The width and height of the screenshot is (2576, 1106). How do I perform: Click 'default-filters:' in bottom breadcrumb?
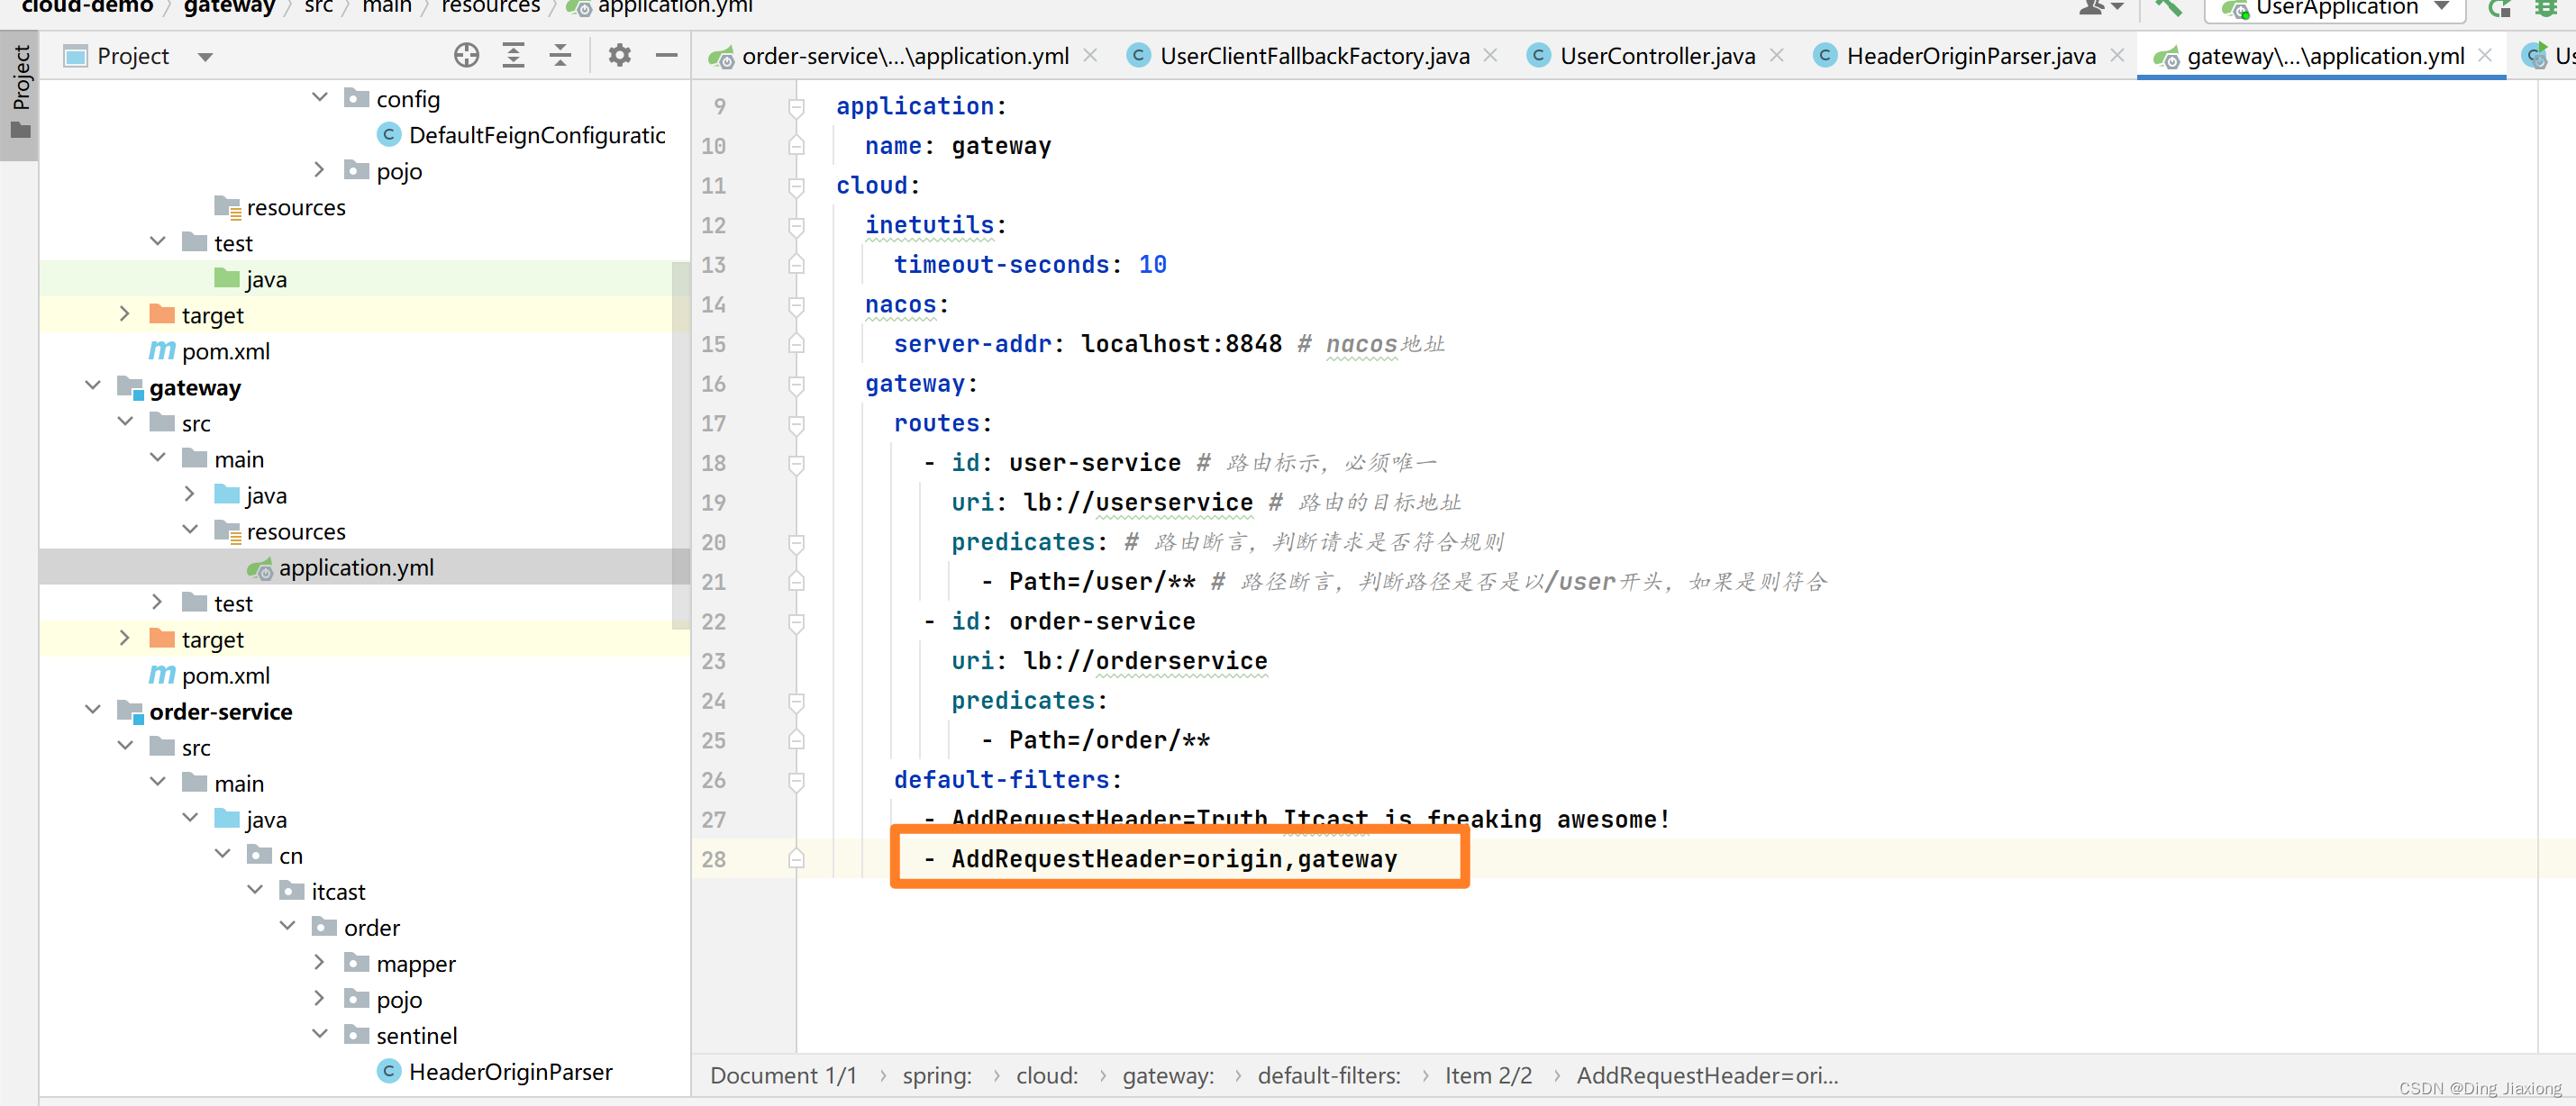1328,1075
